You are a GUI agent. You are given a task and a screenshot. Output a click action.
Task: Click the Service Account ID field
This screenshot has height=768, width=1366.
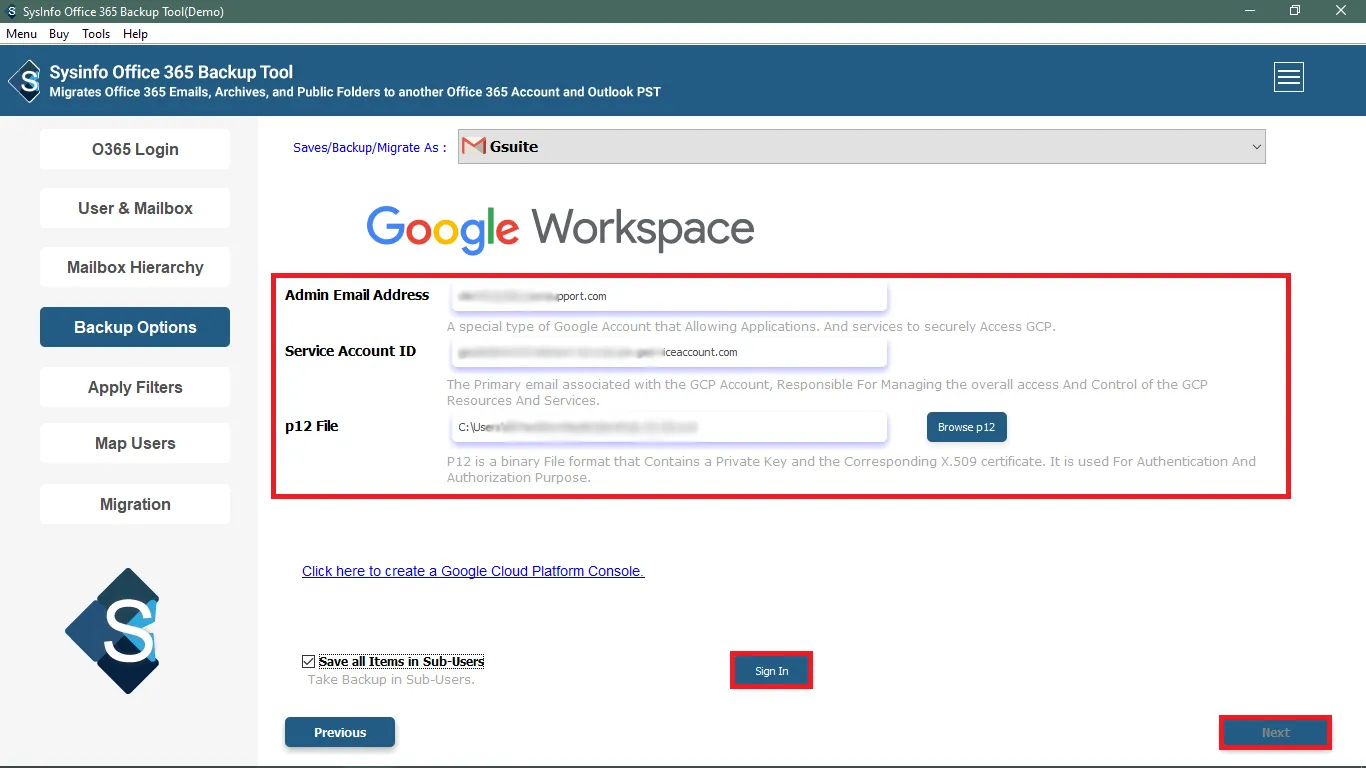click(x=668, y=352)
